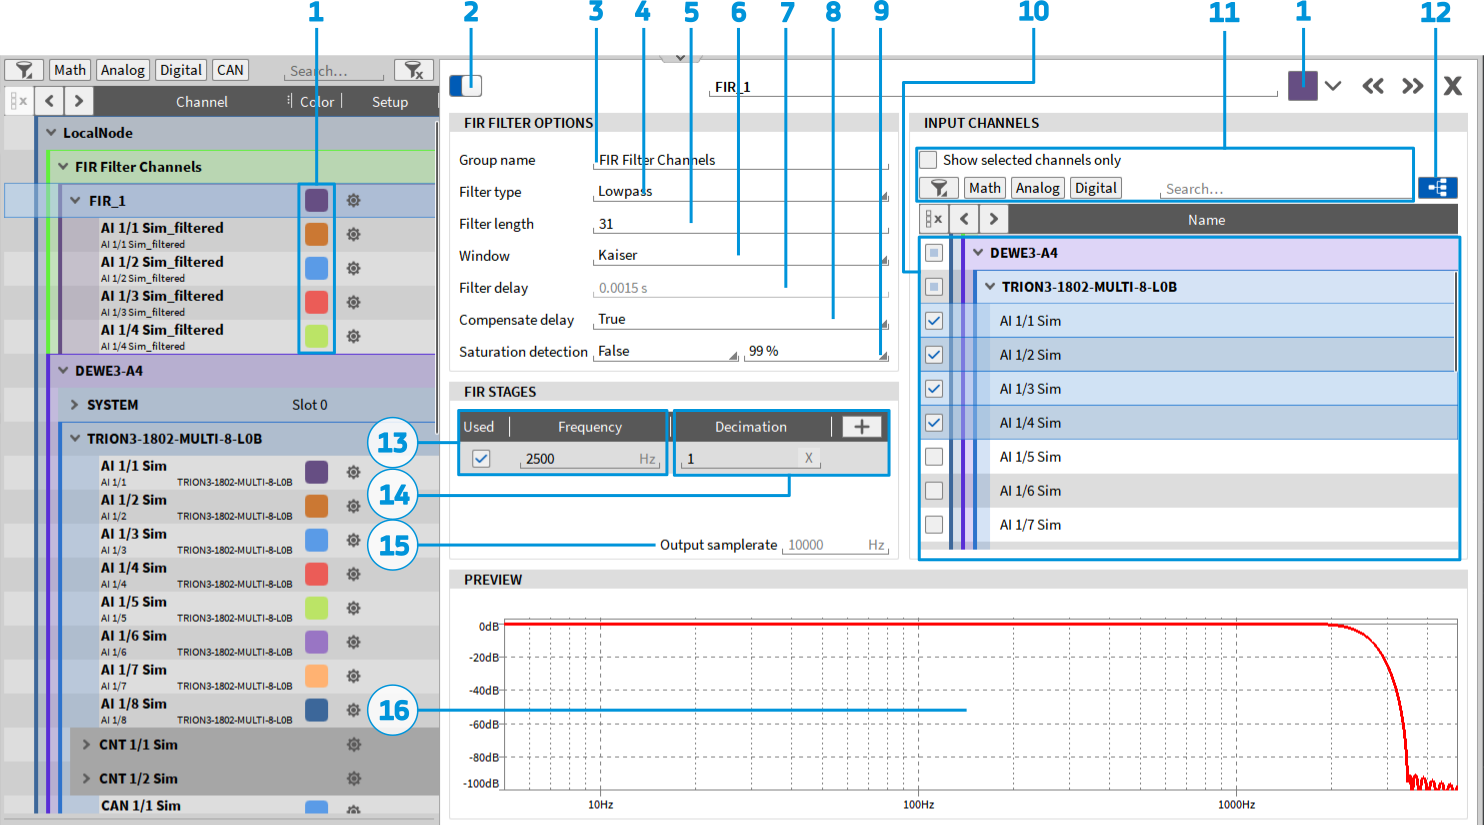Select the Analog filter in Input Channels

(x=1037, y=188)
